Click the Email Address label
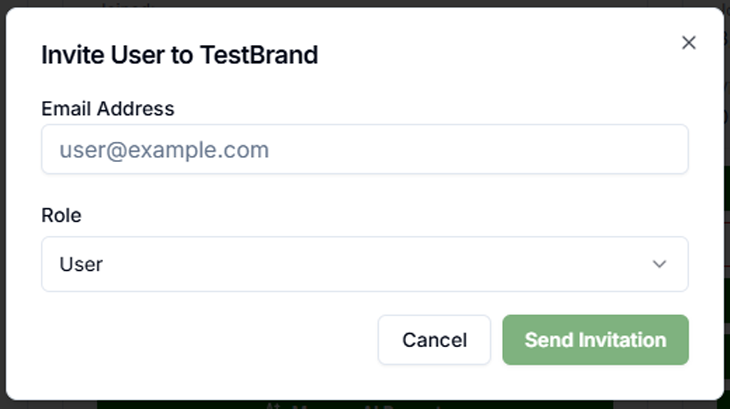Image resolution: width=730 pixels, height=409 pixels. [x=107, y=108]
